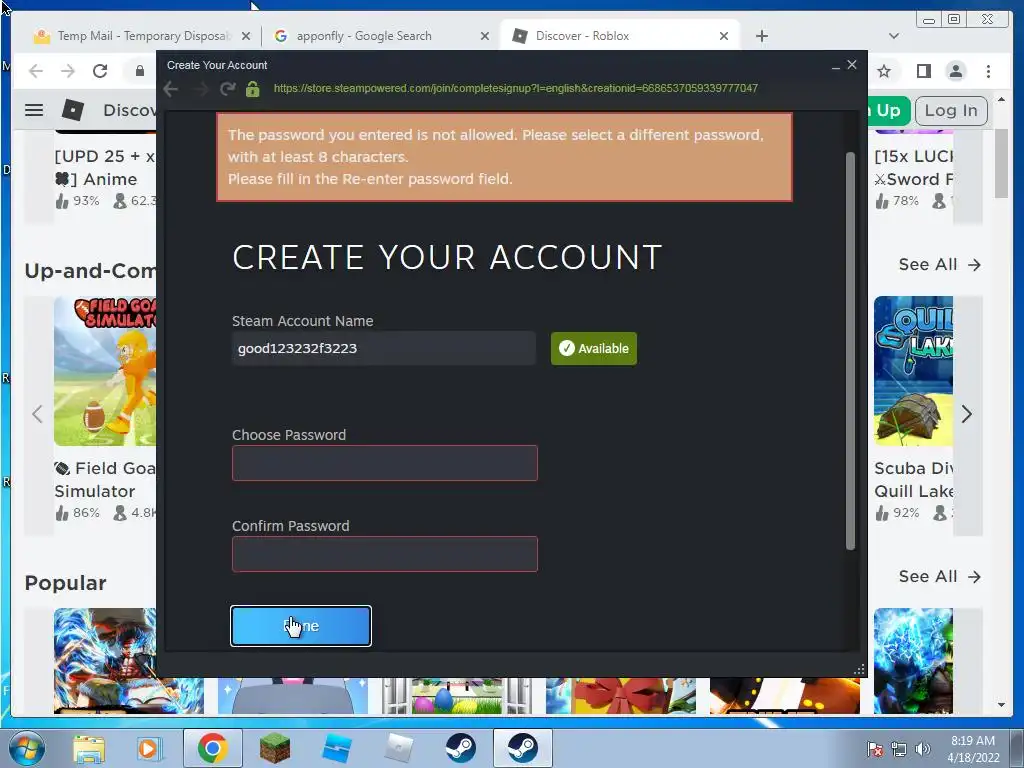The width and height of the screenshot is (1024, 768).
Task: Click the Steam window back arrow
Action: tap(170, 89)
